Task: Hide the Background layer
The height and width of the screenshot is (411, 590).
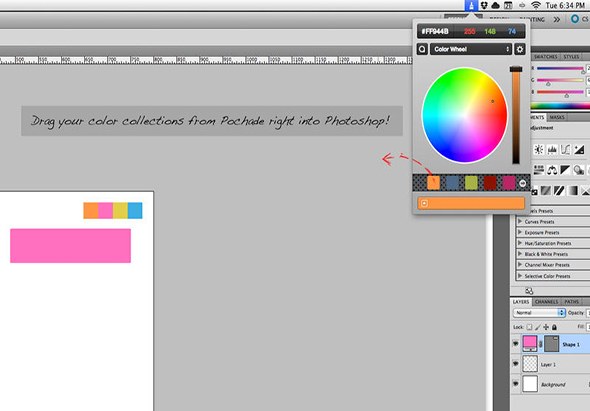Action: [515, 384]
